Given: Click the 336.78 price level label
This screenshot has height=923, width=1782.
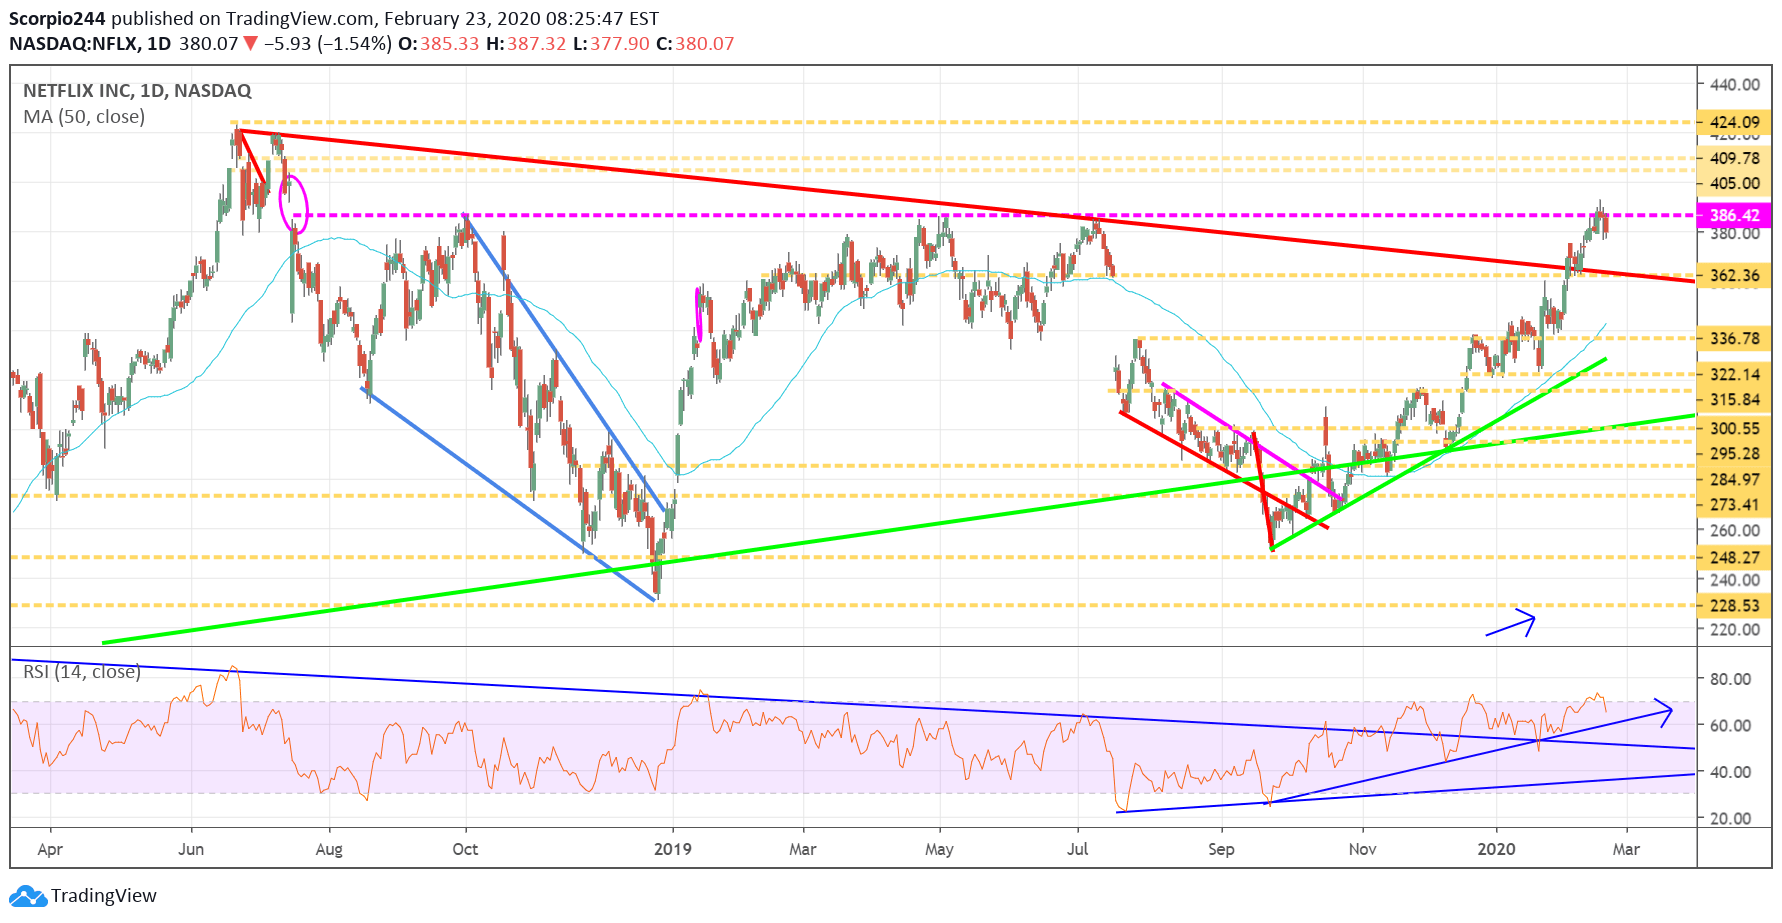Looking at the screenshot, I should click(1735, 338).
